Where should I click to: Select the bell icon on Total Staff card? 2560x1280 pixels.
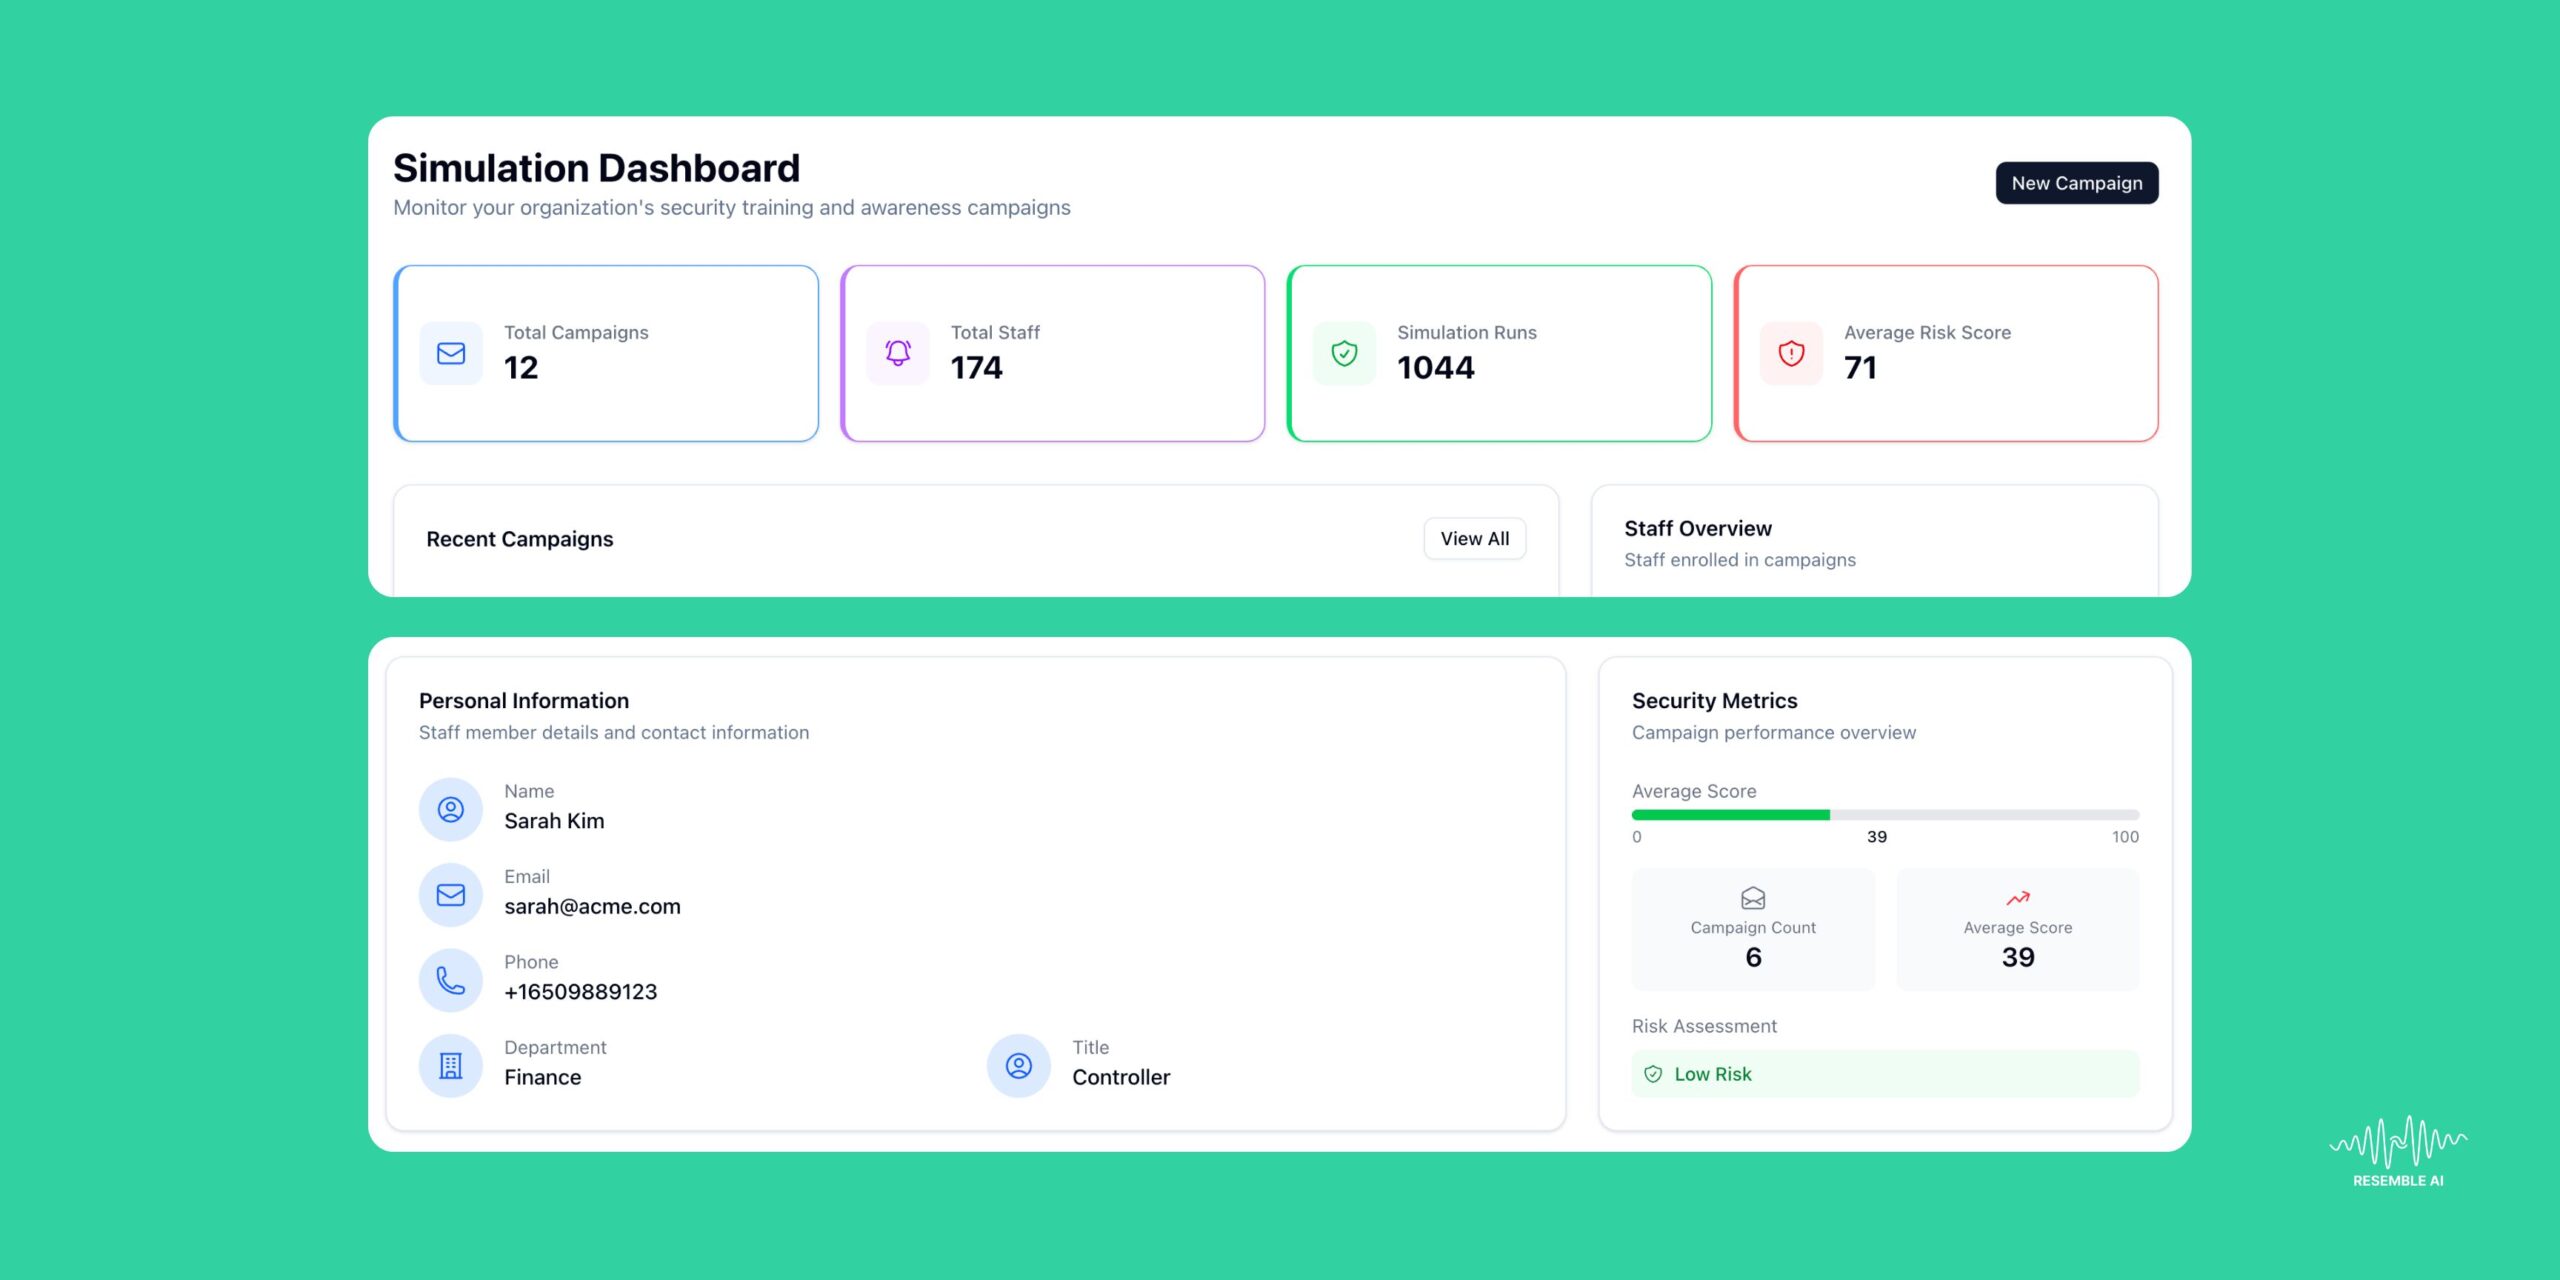[897, 353]
